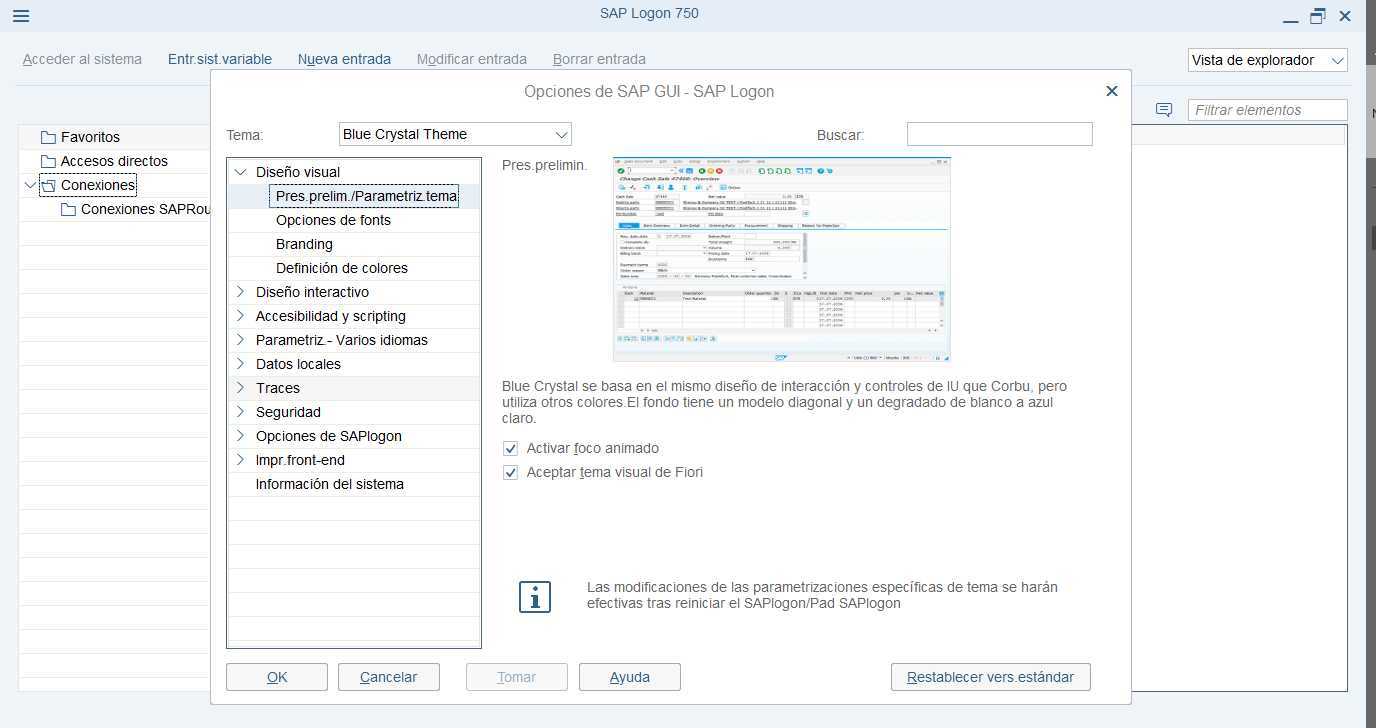Screen dimensions: 1376x728
Task: Expand the Seguridad node
Action: 240,412
